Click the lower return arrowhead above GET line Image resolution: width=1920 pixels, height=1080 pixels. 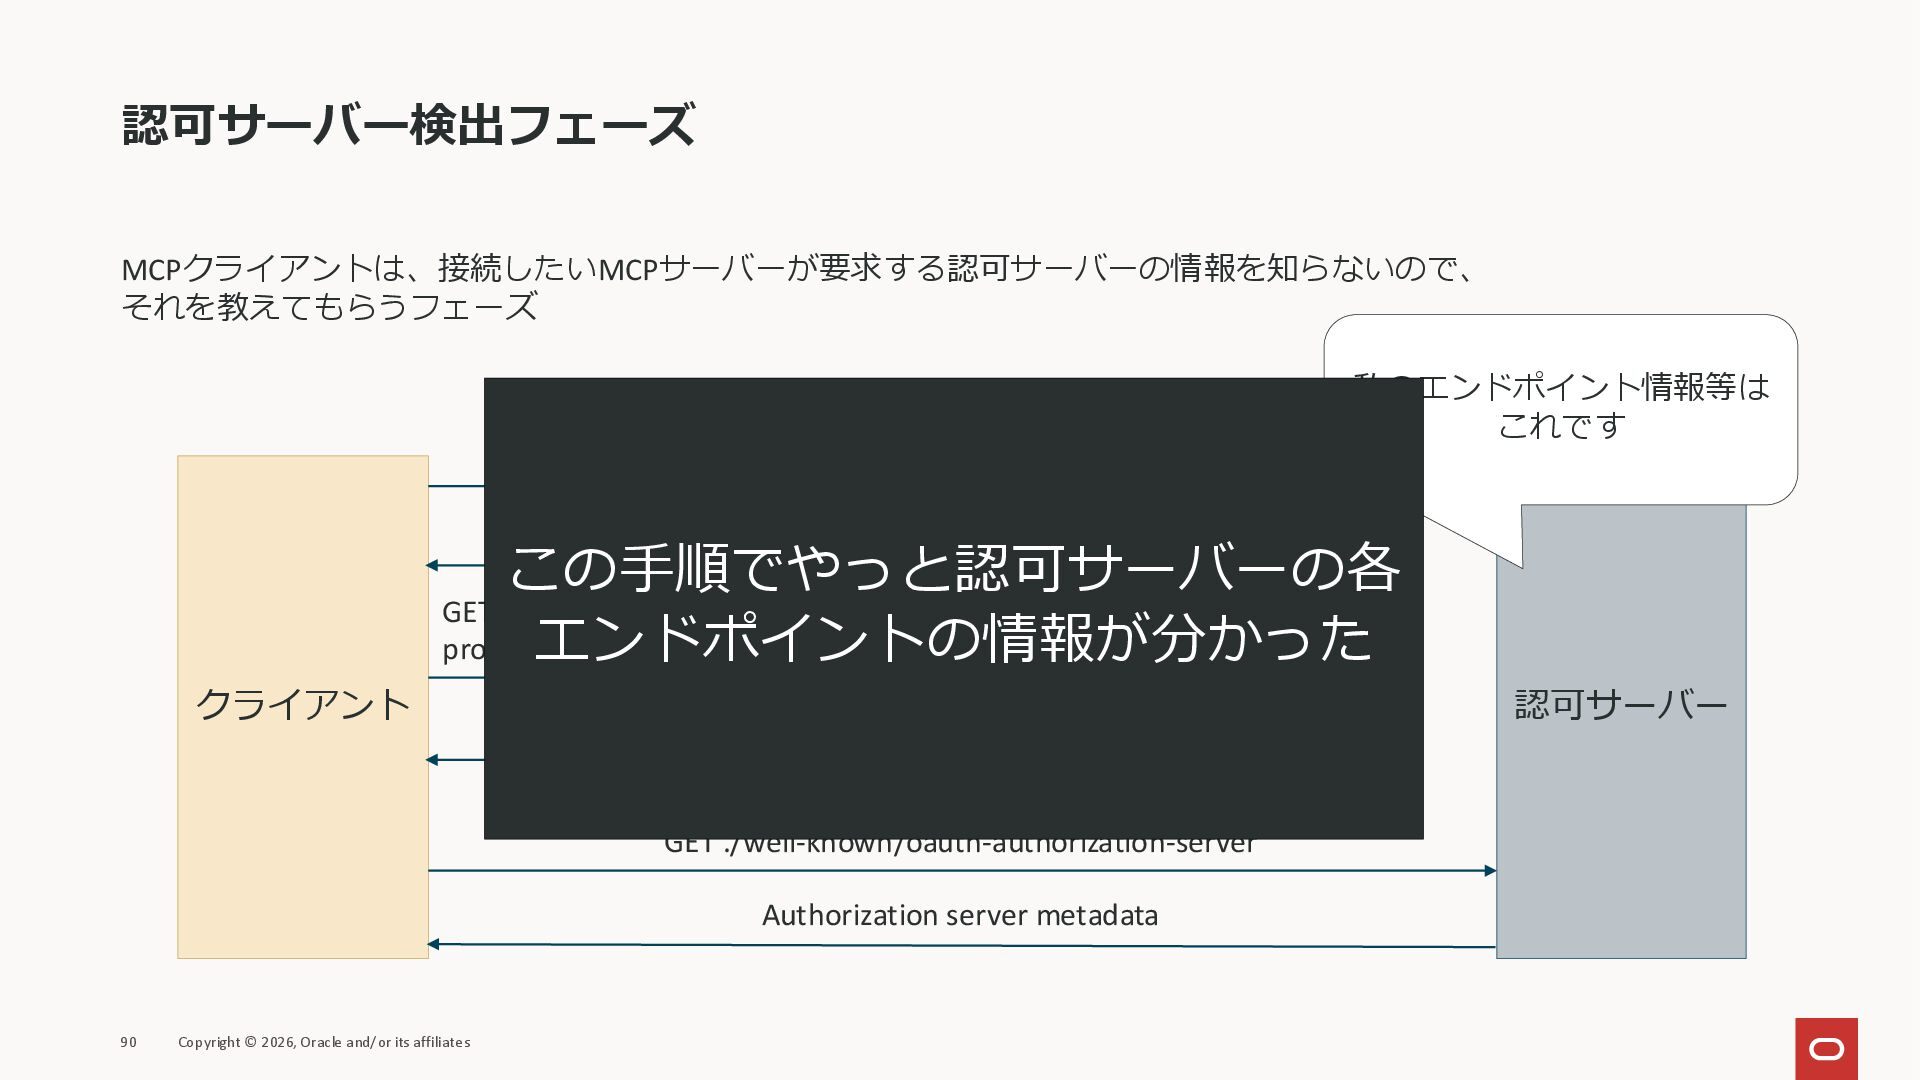point(433,760)
